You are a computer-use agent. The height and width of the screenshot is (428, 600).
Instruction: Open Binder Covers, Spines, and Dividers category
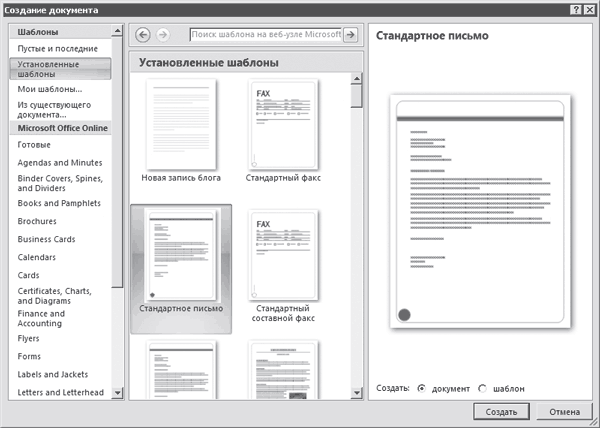point(60,183)
